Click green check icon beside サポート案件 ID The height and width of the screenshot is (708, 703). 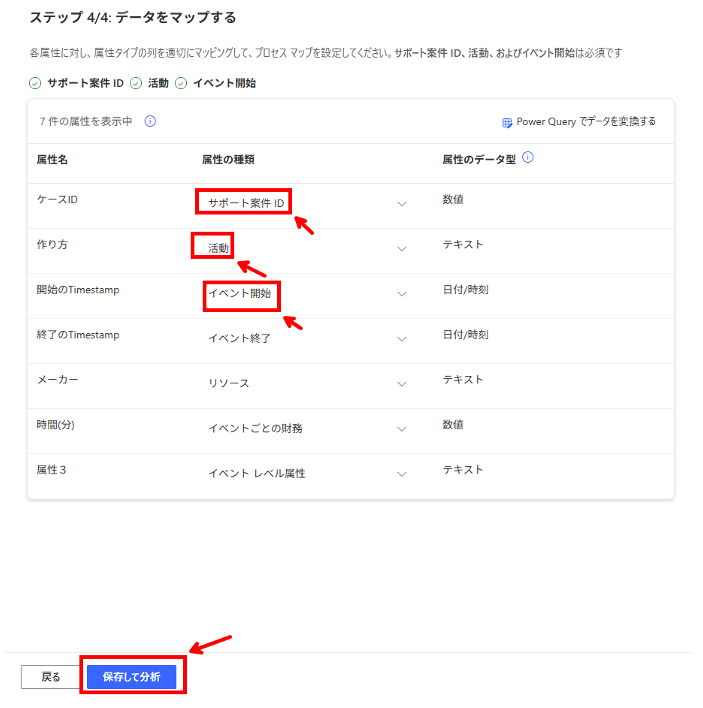click(35, 83)
